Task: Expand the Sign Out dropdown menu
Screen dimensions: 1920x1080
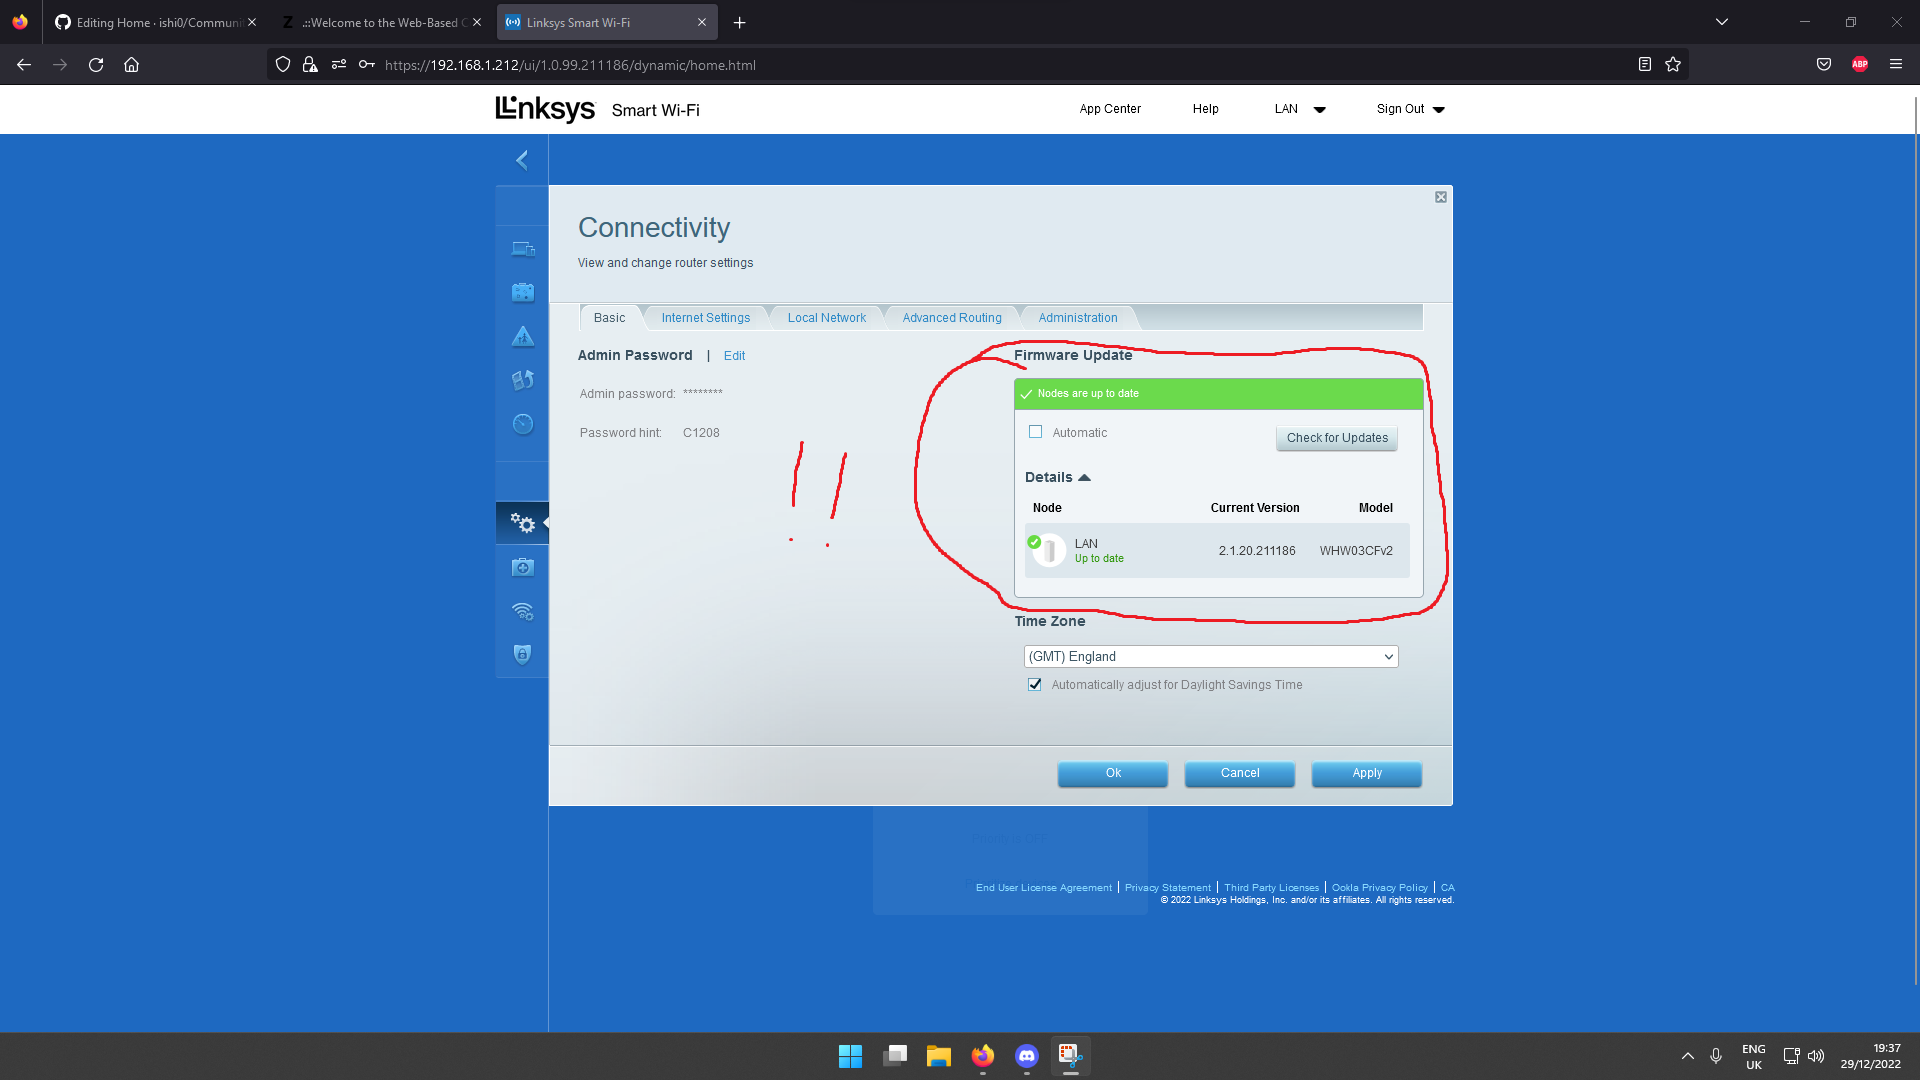Action: (1410, 109)
